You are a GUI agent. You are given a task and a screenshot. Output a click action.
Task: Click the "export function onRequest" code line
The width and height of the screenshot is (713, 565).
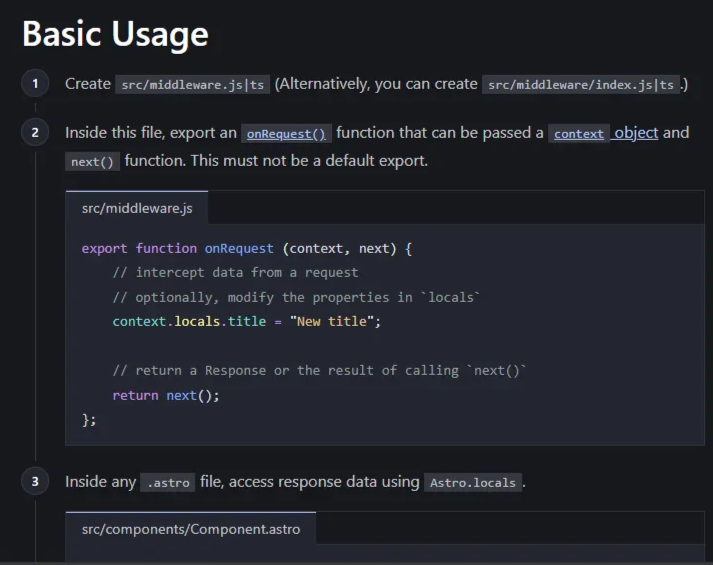[x=247, y=249]
